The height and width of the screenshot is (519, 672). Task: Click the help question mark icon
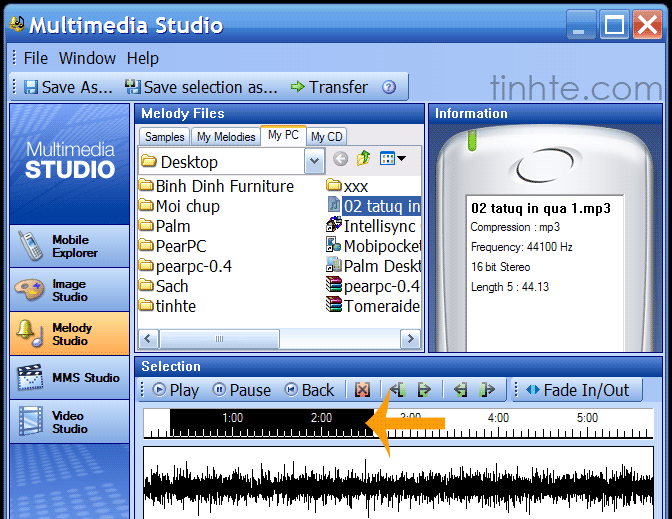click(x=389, y=87)
